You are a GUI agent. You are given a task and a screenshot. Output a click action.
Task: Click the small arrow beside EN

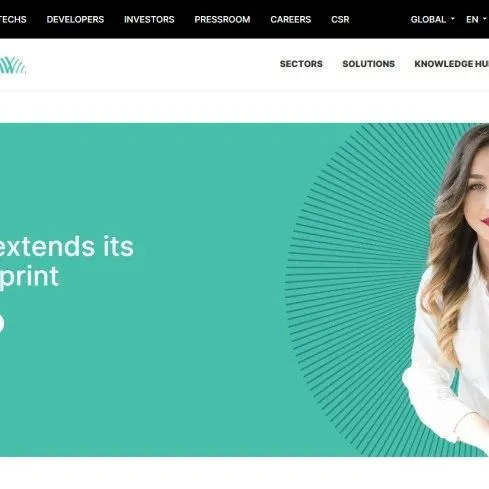(485, 19)
